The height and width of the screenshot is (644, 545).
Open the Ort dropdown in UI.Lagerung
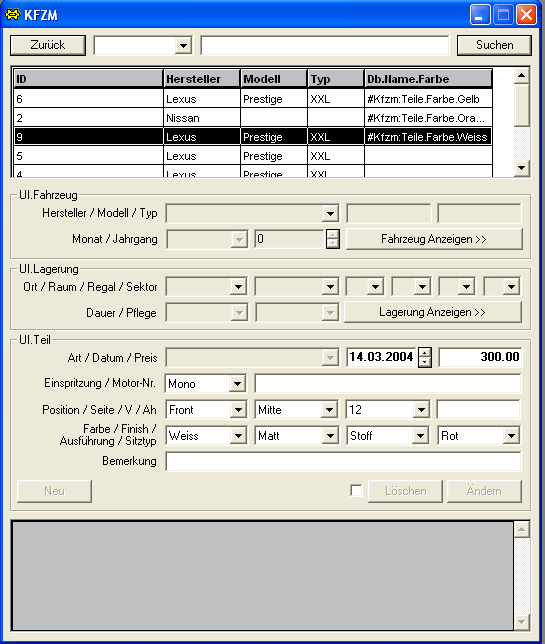pos(238,287)
